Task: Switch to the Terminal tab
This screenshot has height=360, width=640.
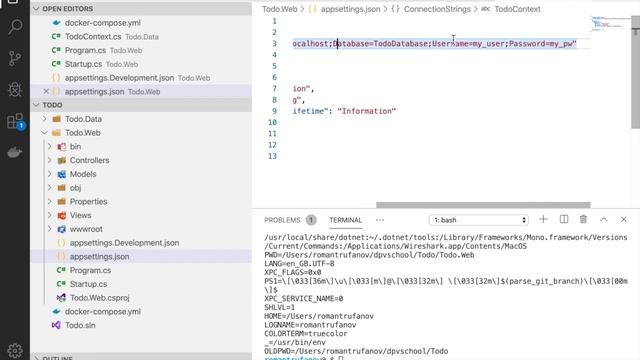Action: [x=346, y=220]
